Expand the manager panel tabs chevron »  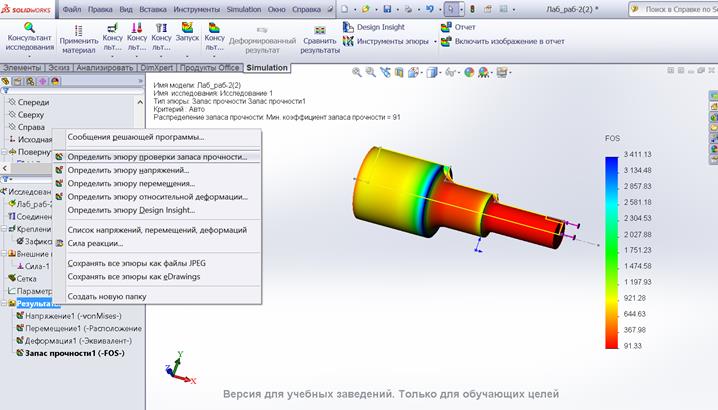coord(141,81)
